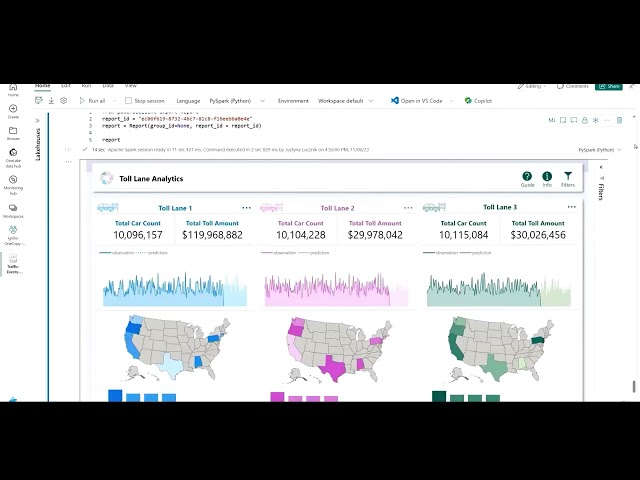Select the Data ribbon tab
This screenshot has width=640, height=480.
click(x=108, y=86)
